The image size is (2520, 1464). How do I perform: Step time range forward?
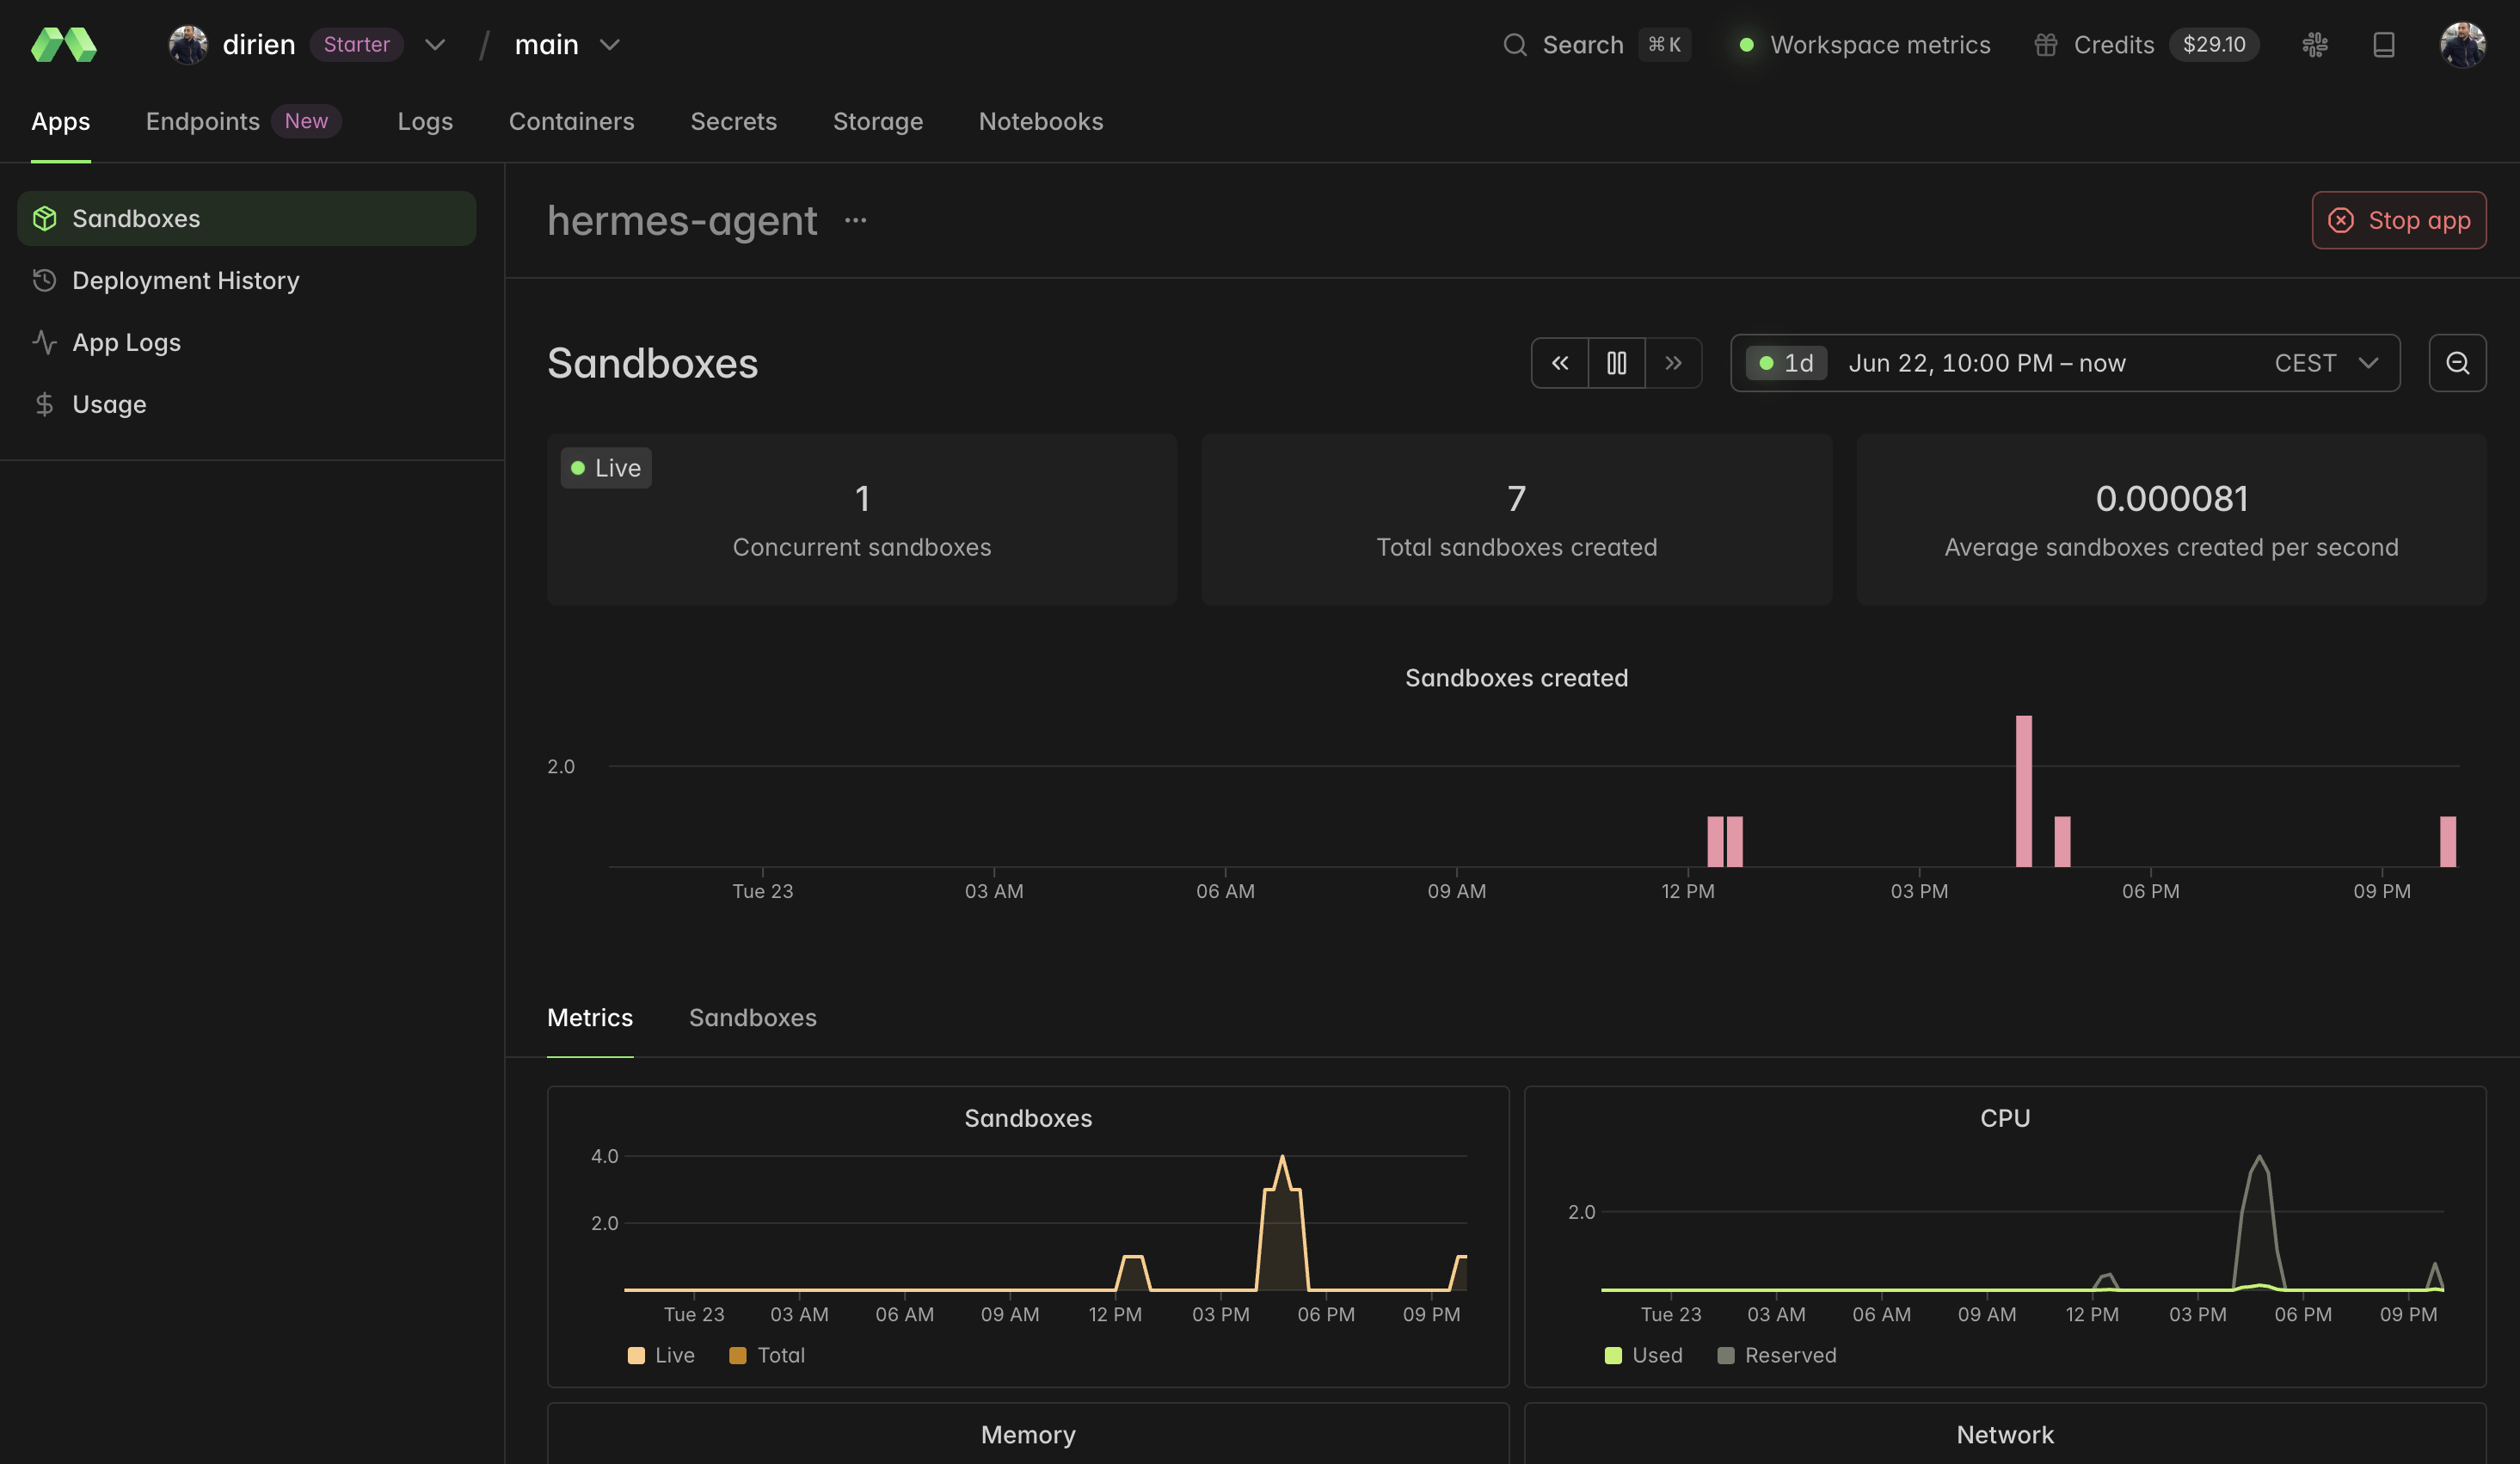(1673, 363)
